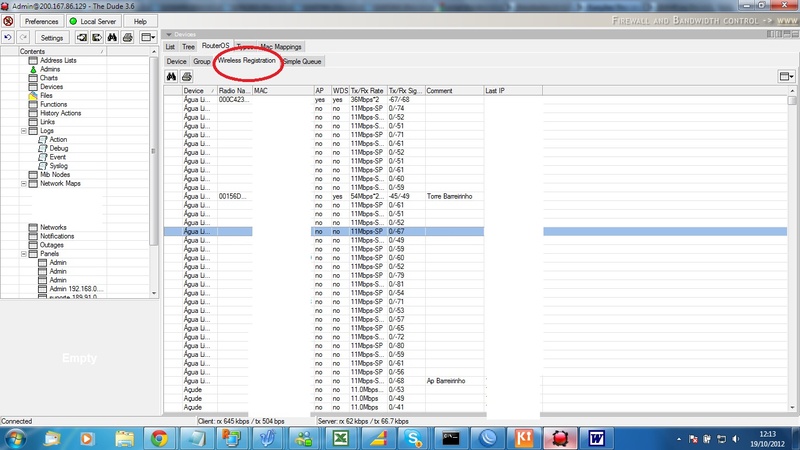The width and height of the screenshot is (800, 450).
Task: Click the Settings button
Action: [x=52, y=38]
